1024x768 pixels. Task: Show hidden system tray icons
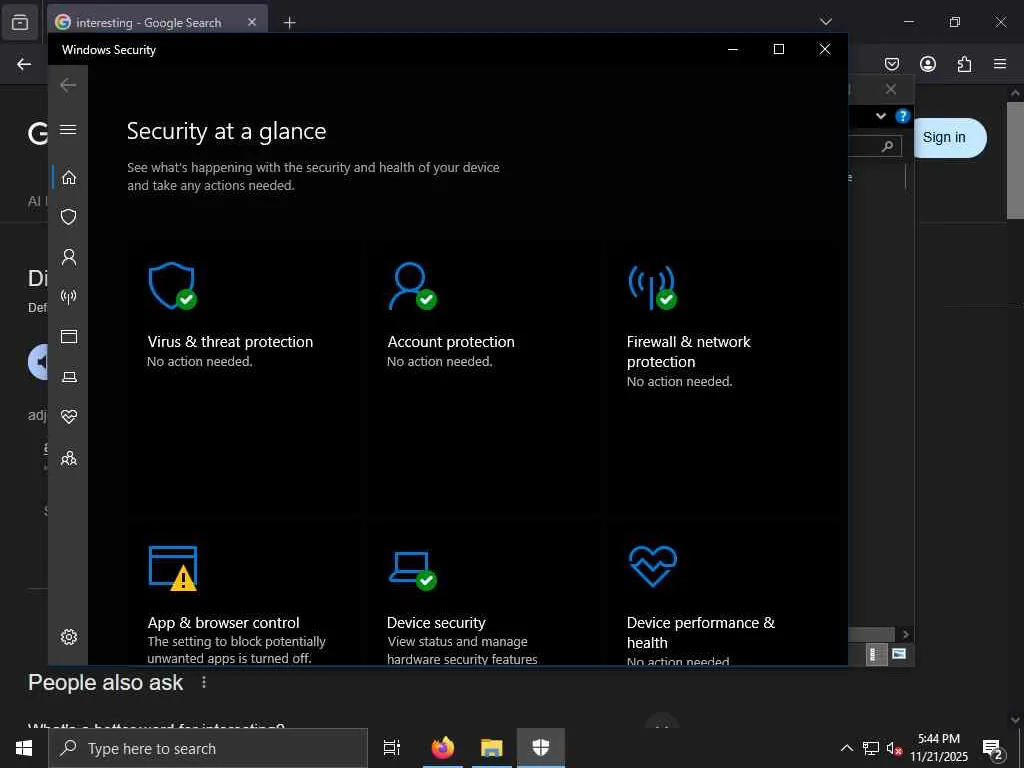pyautogui.click(x=846, y=748)
